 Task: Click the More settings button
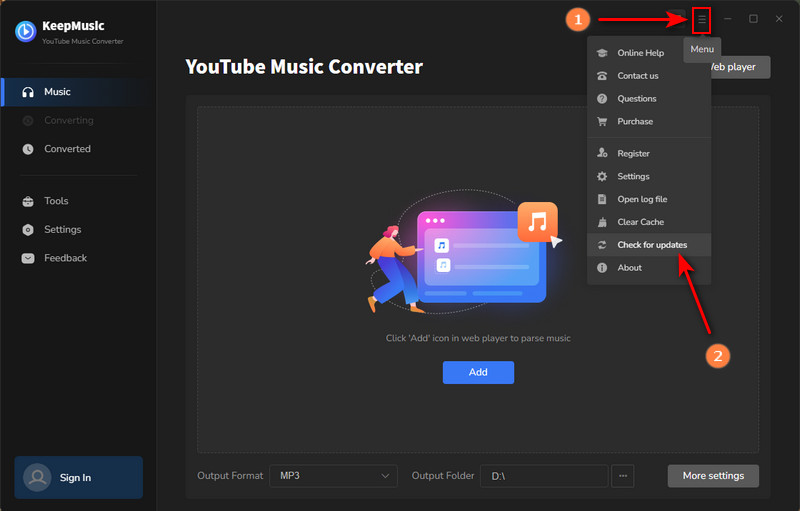click(x=713, y=476)
